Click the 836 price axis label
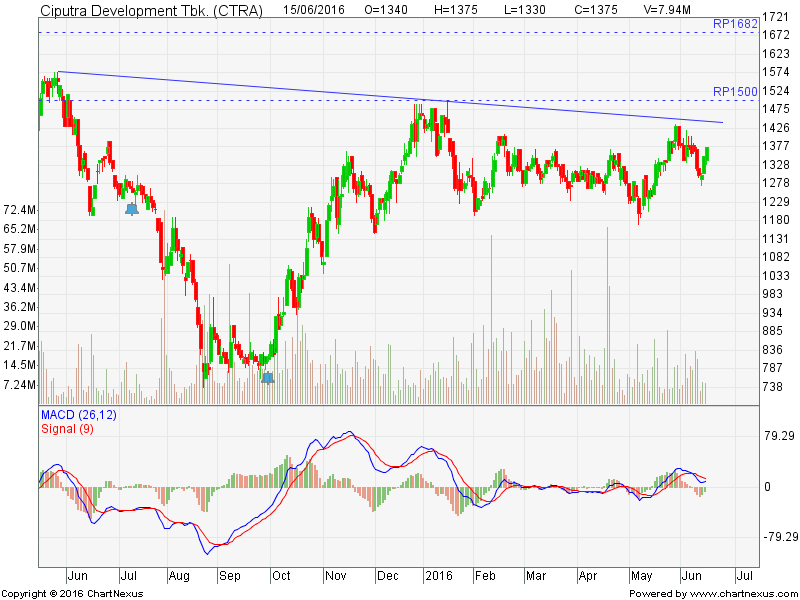The height and width of the screenshot is (600, 800). pos(772,350)
